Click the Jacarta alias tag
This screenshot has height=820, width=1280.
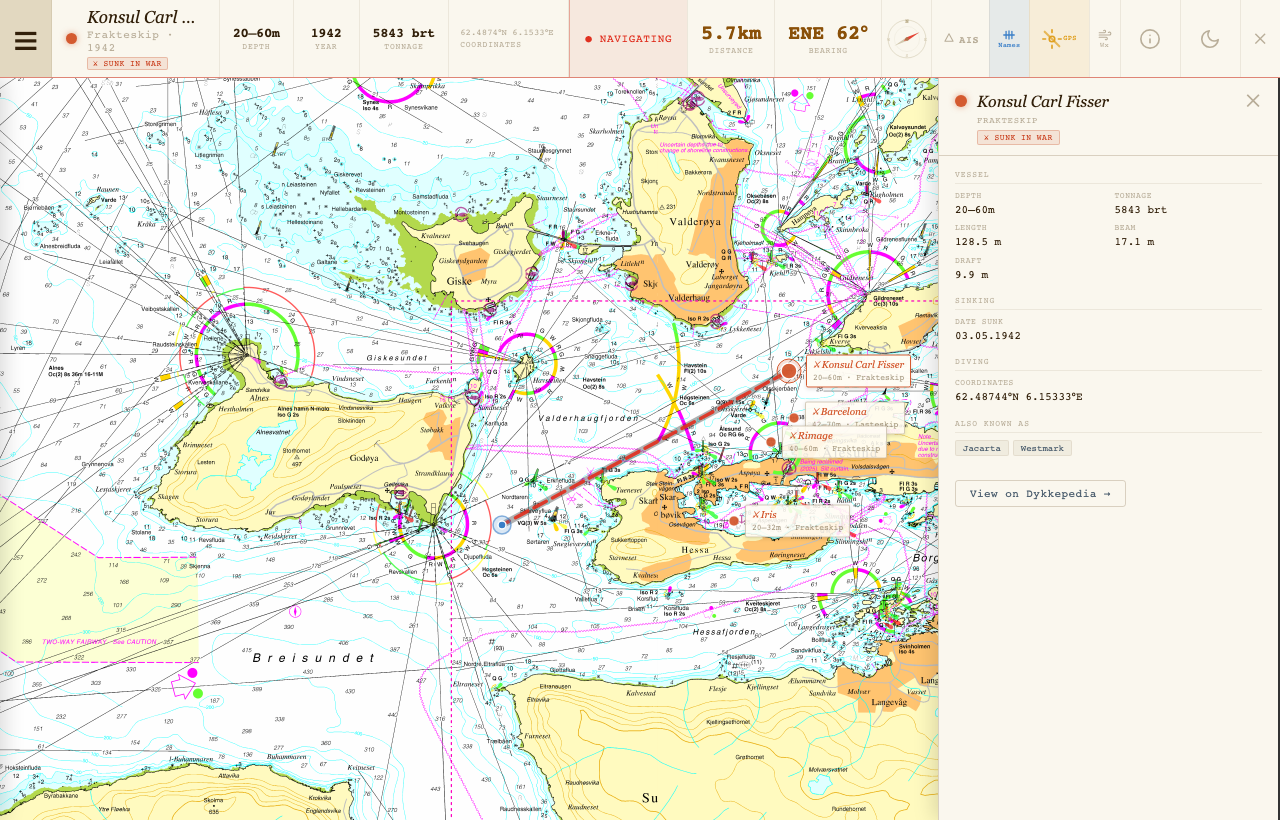pos(982,448)
